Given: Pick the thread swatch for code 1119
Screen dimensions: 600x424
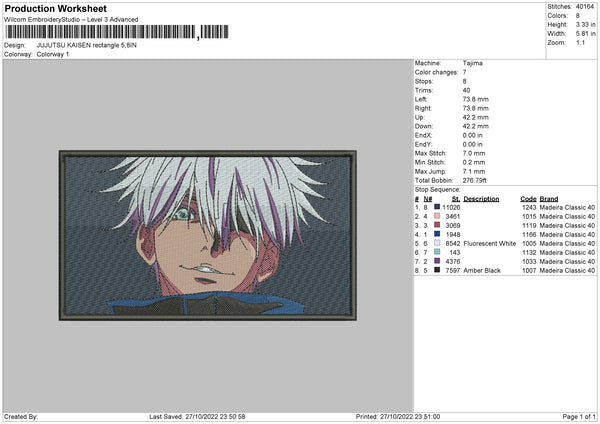Looking at the screenshot, I should (436, 225).
